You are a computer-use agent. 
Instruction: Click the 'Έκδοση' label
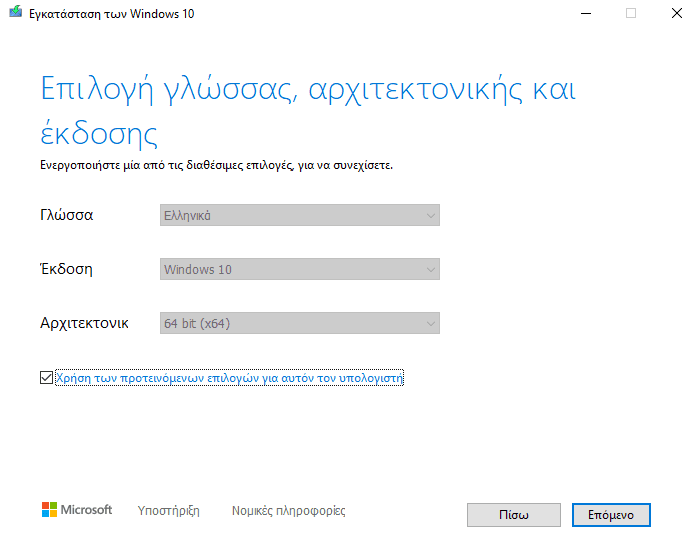(x=67, y=269)
